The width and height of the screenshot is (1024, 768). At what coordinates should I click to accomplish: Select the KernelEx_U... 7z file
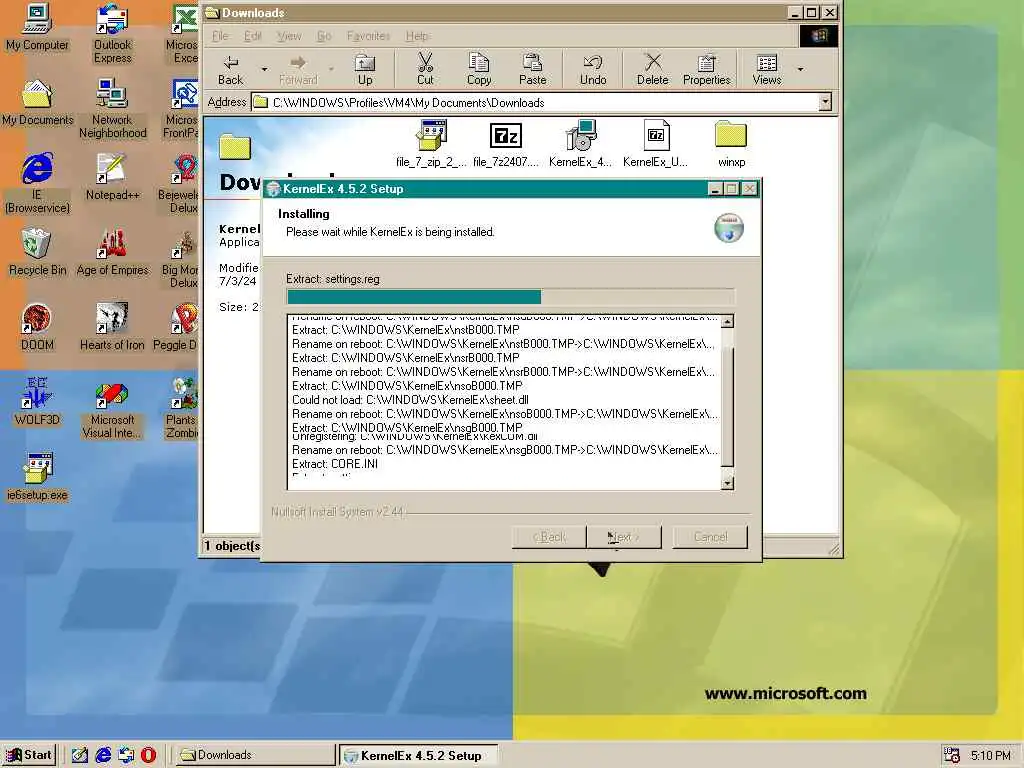tap(656, 144)
